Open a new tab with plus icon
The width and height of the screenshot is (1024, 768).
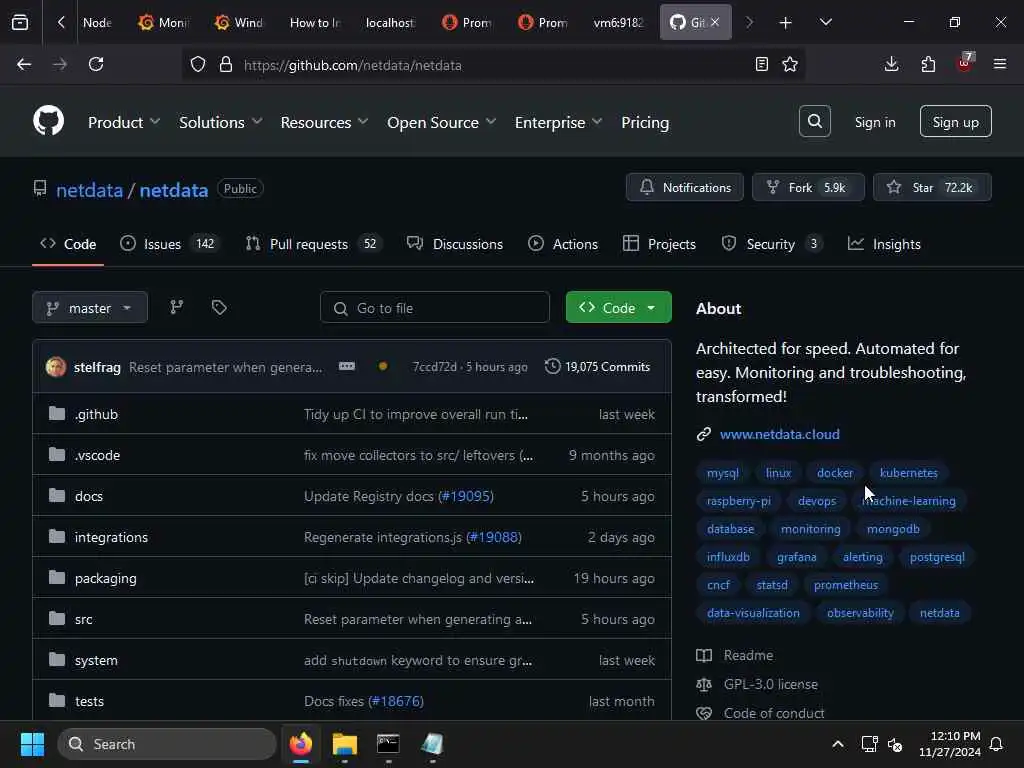pyautogui.click(x=786, y=22)
